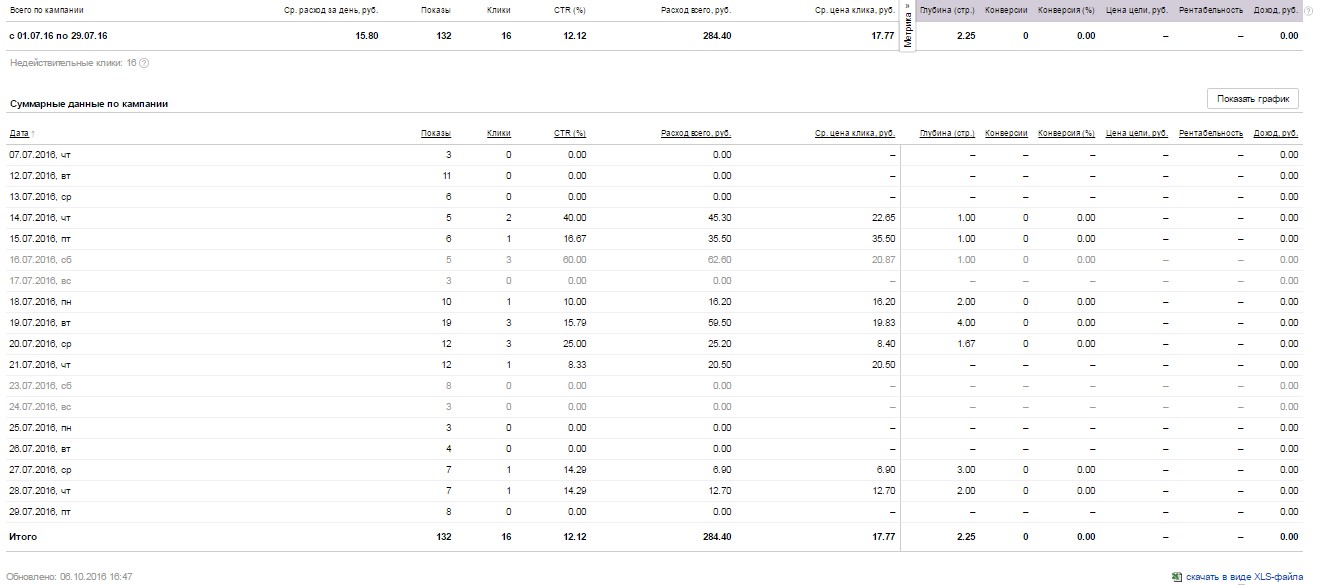Screen dimensions: 1325x585
Task: Sort table by Глубина (стр.) link
Action: pos(947,133)
